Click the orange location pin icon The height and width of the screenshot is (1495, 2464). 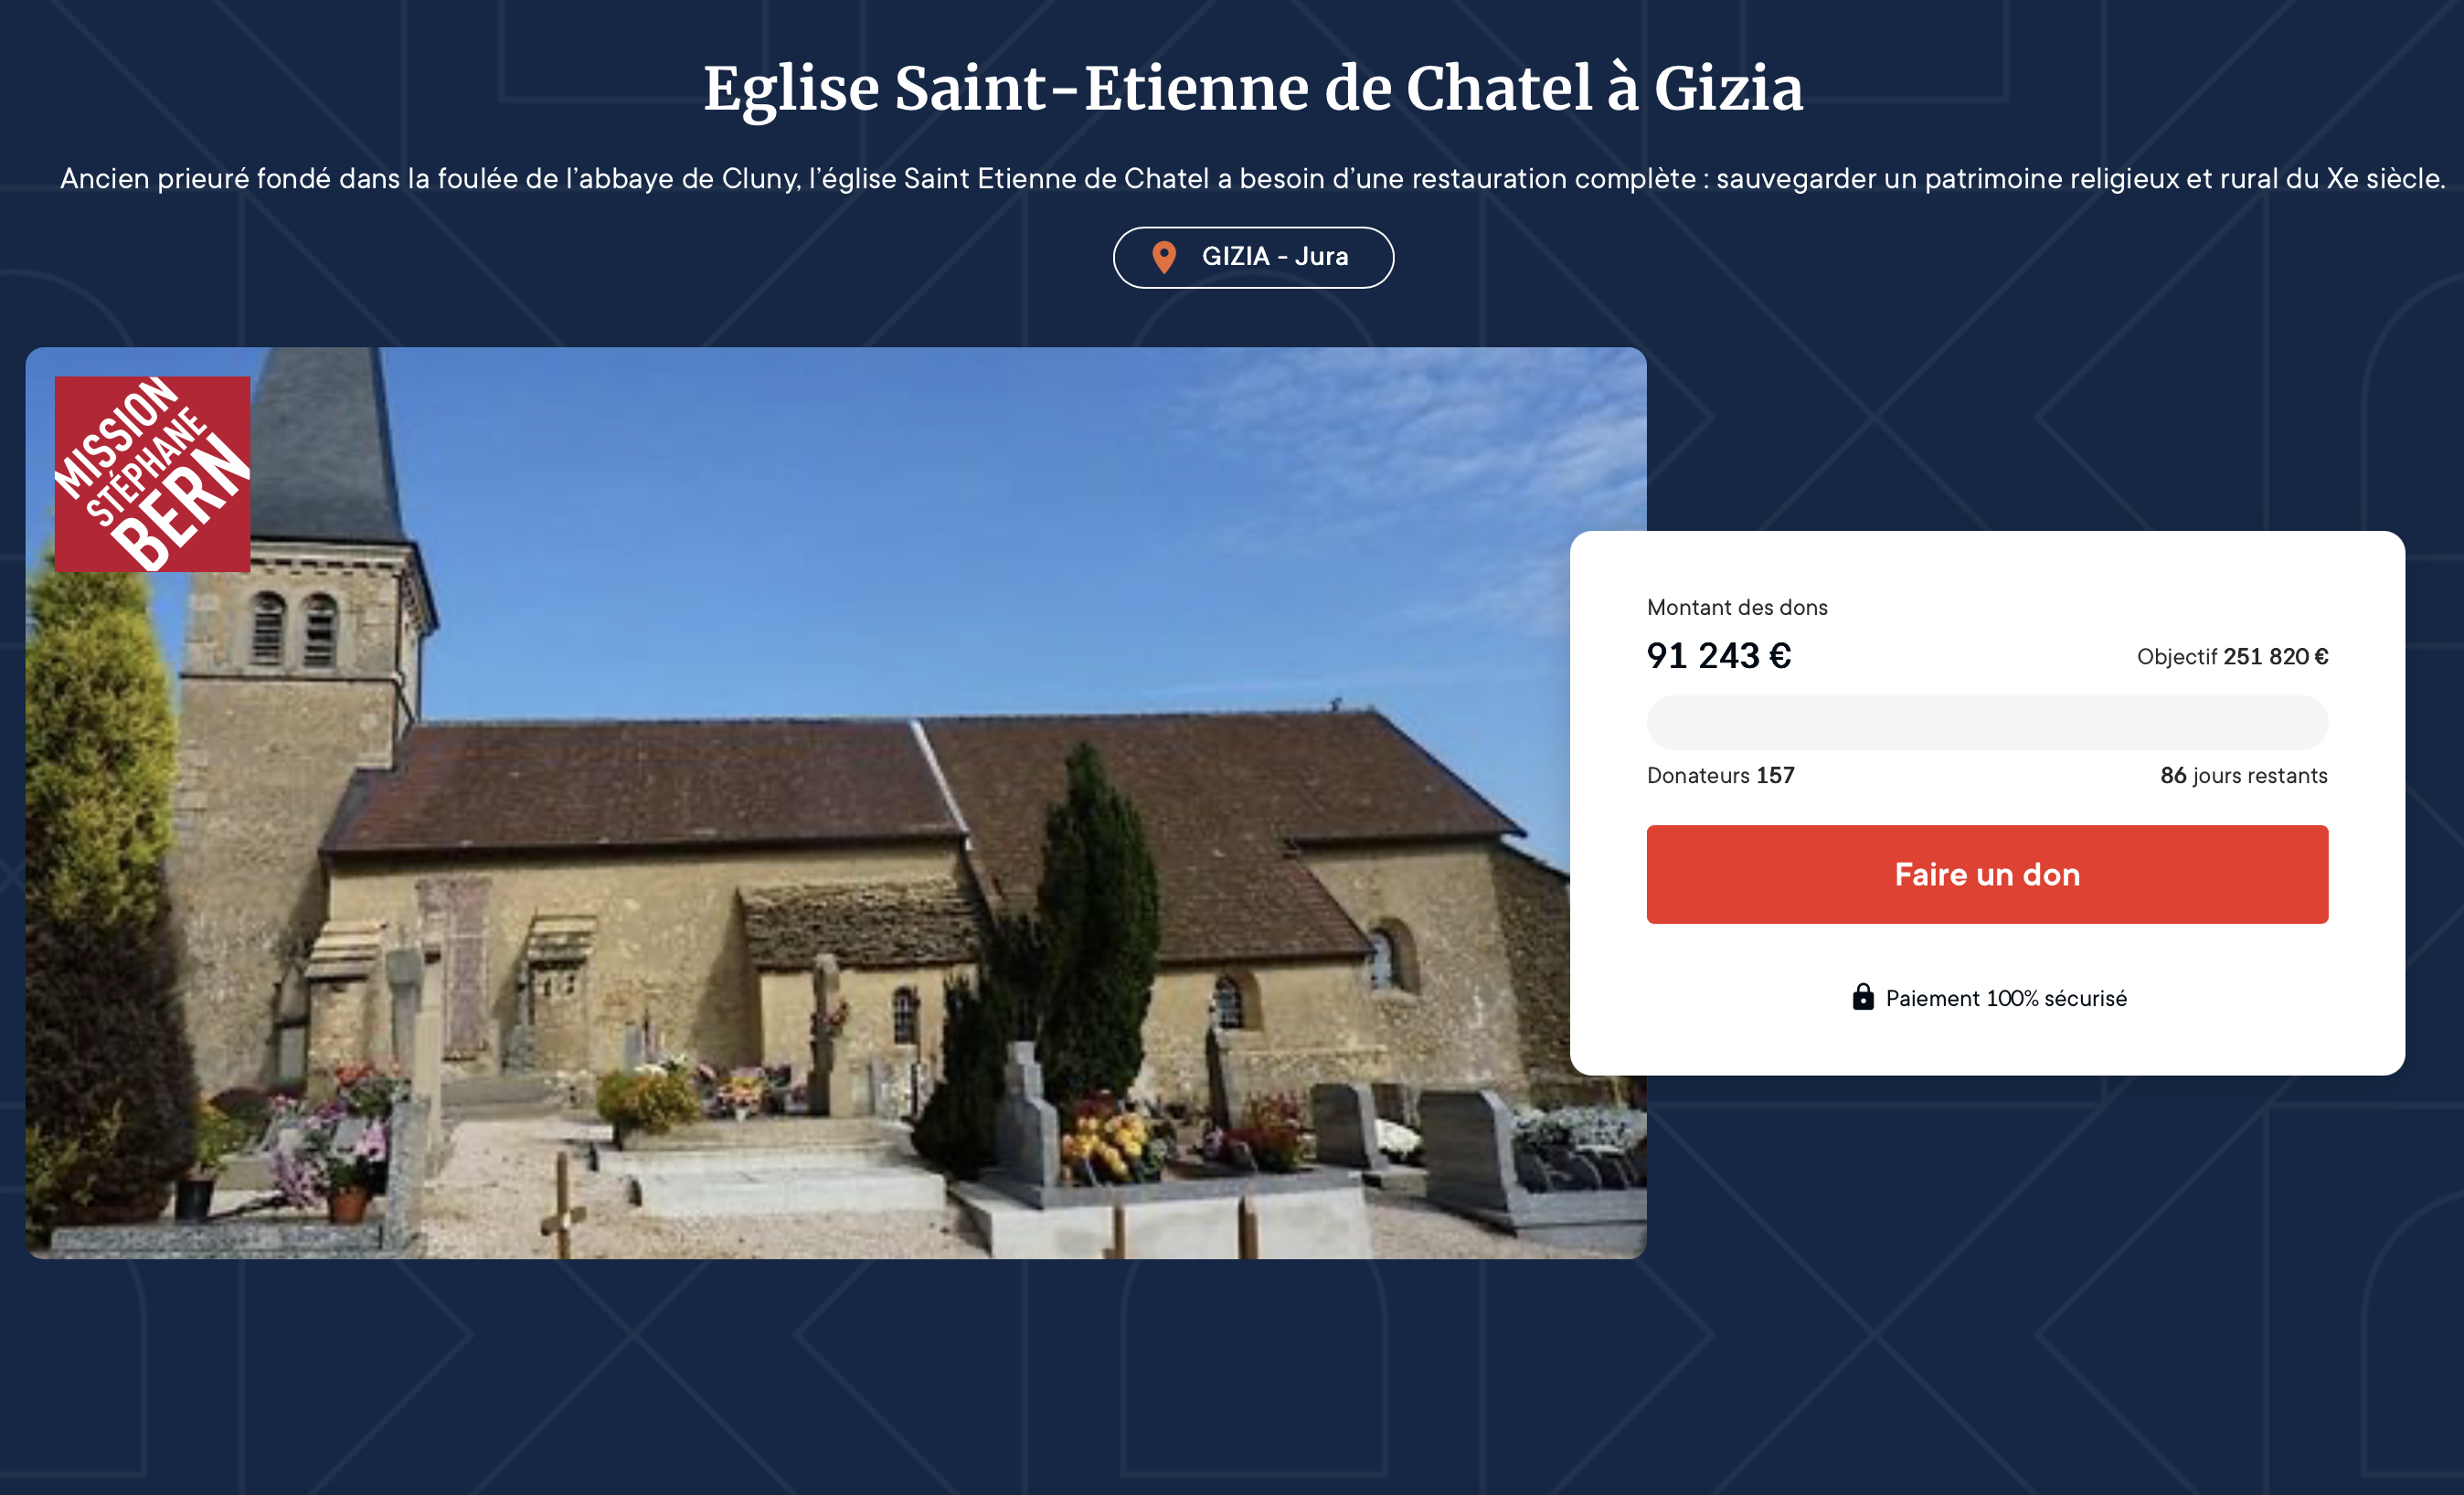1164,257
